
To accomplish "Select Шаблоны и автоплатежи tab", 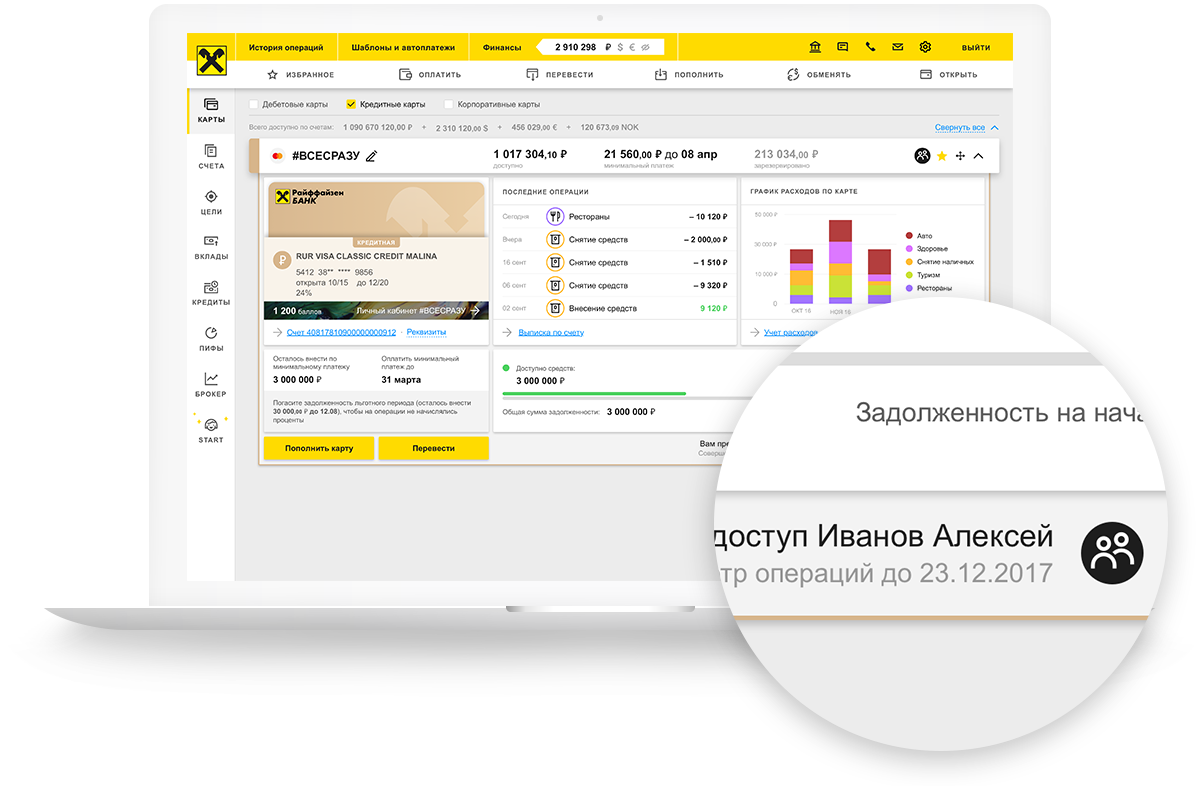I will 403,47.
